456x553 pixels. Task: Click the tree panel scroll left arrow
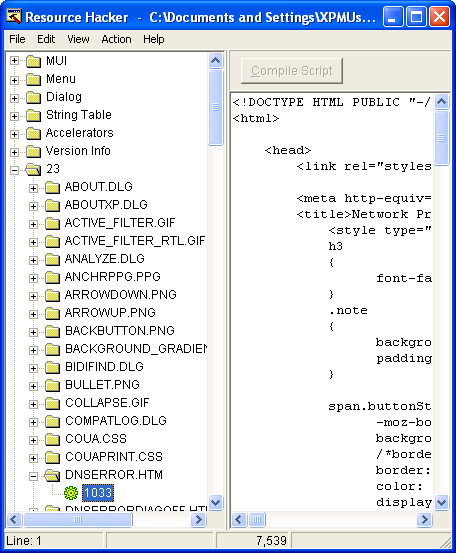pyautogui.click(x=14, y=519)
